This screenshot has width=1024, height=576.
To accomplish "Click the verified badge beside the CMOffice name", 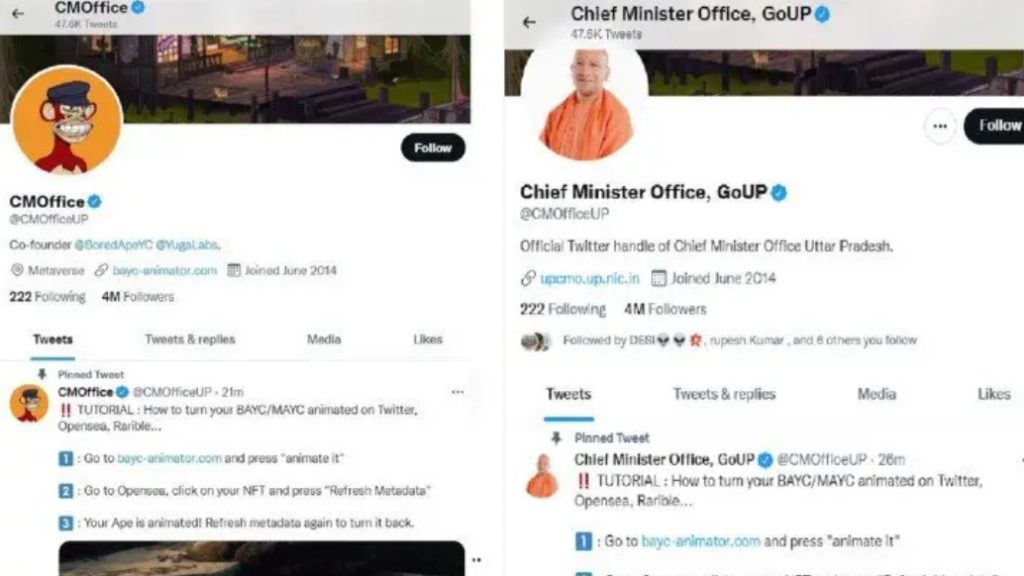I will tap(95, 201).
